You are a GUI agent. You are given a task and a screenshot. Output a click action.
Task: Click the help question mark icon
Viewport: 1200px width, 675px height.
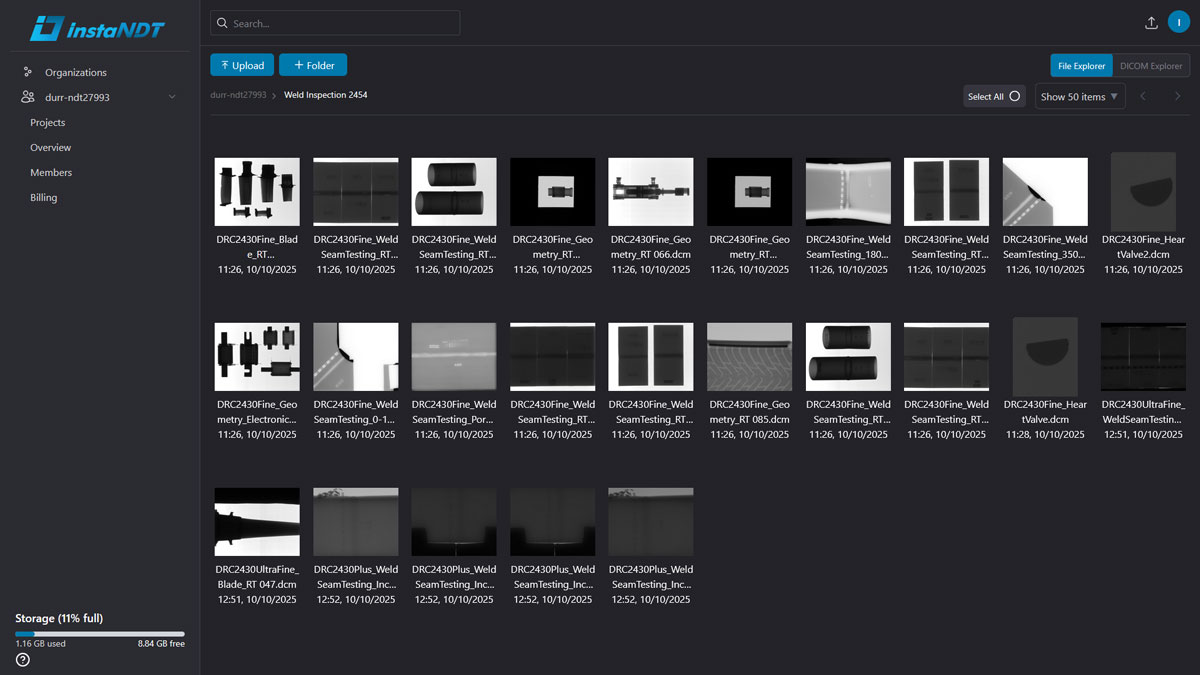[23, 659]
